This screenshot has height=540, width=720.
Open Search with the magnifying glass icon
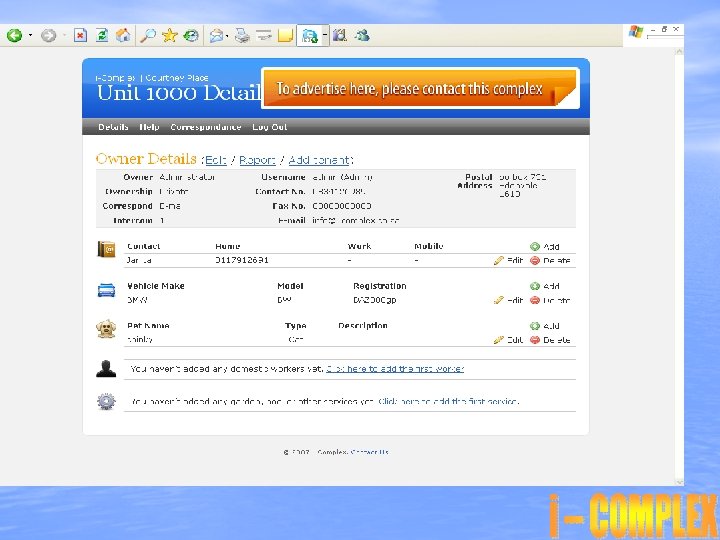coord(147,35)
